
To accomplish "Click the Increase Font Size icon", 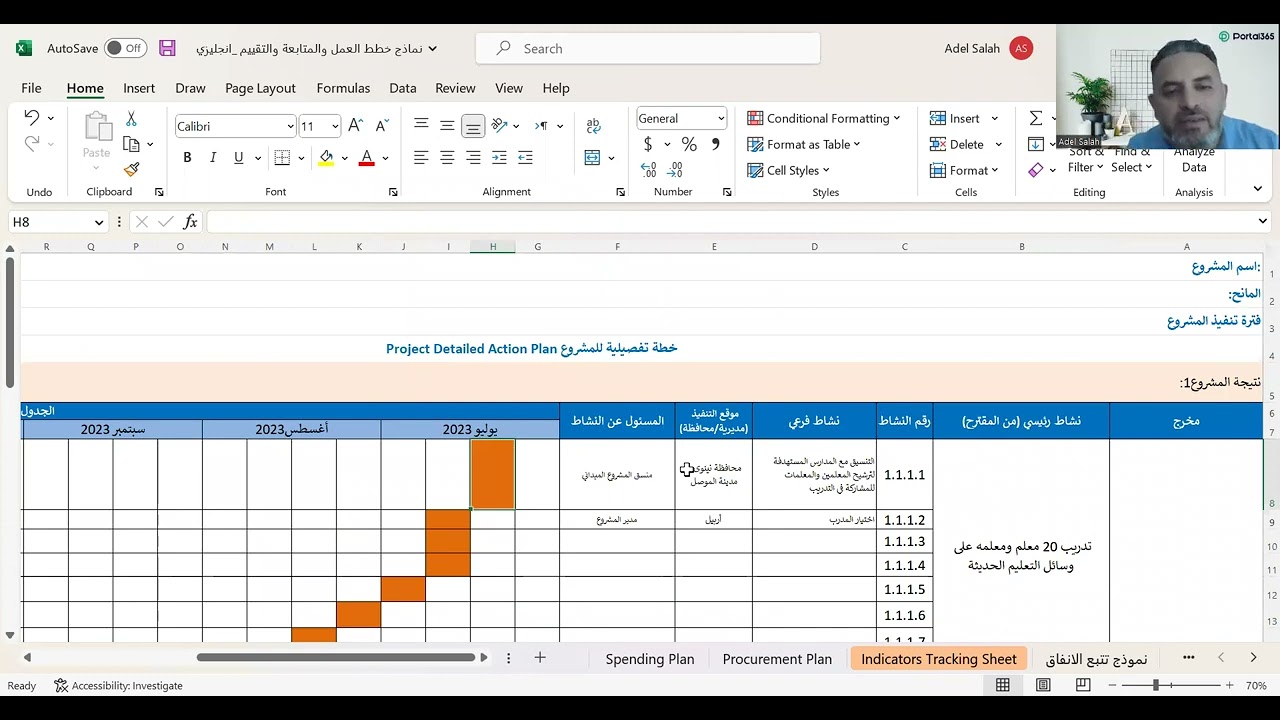I will 355,126.
